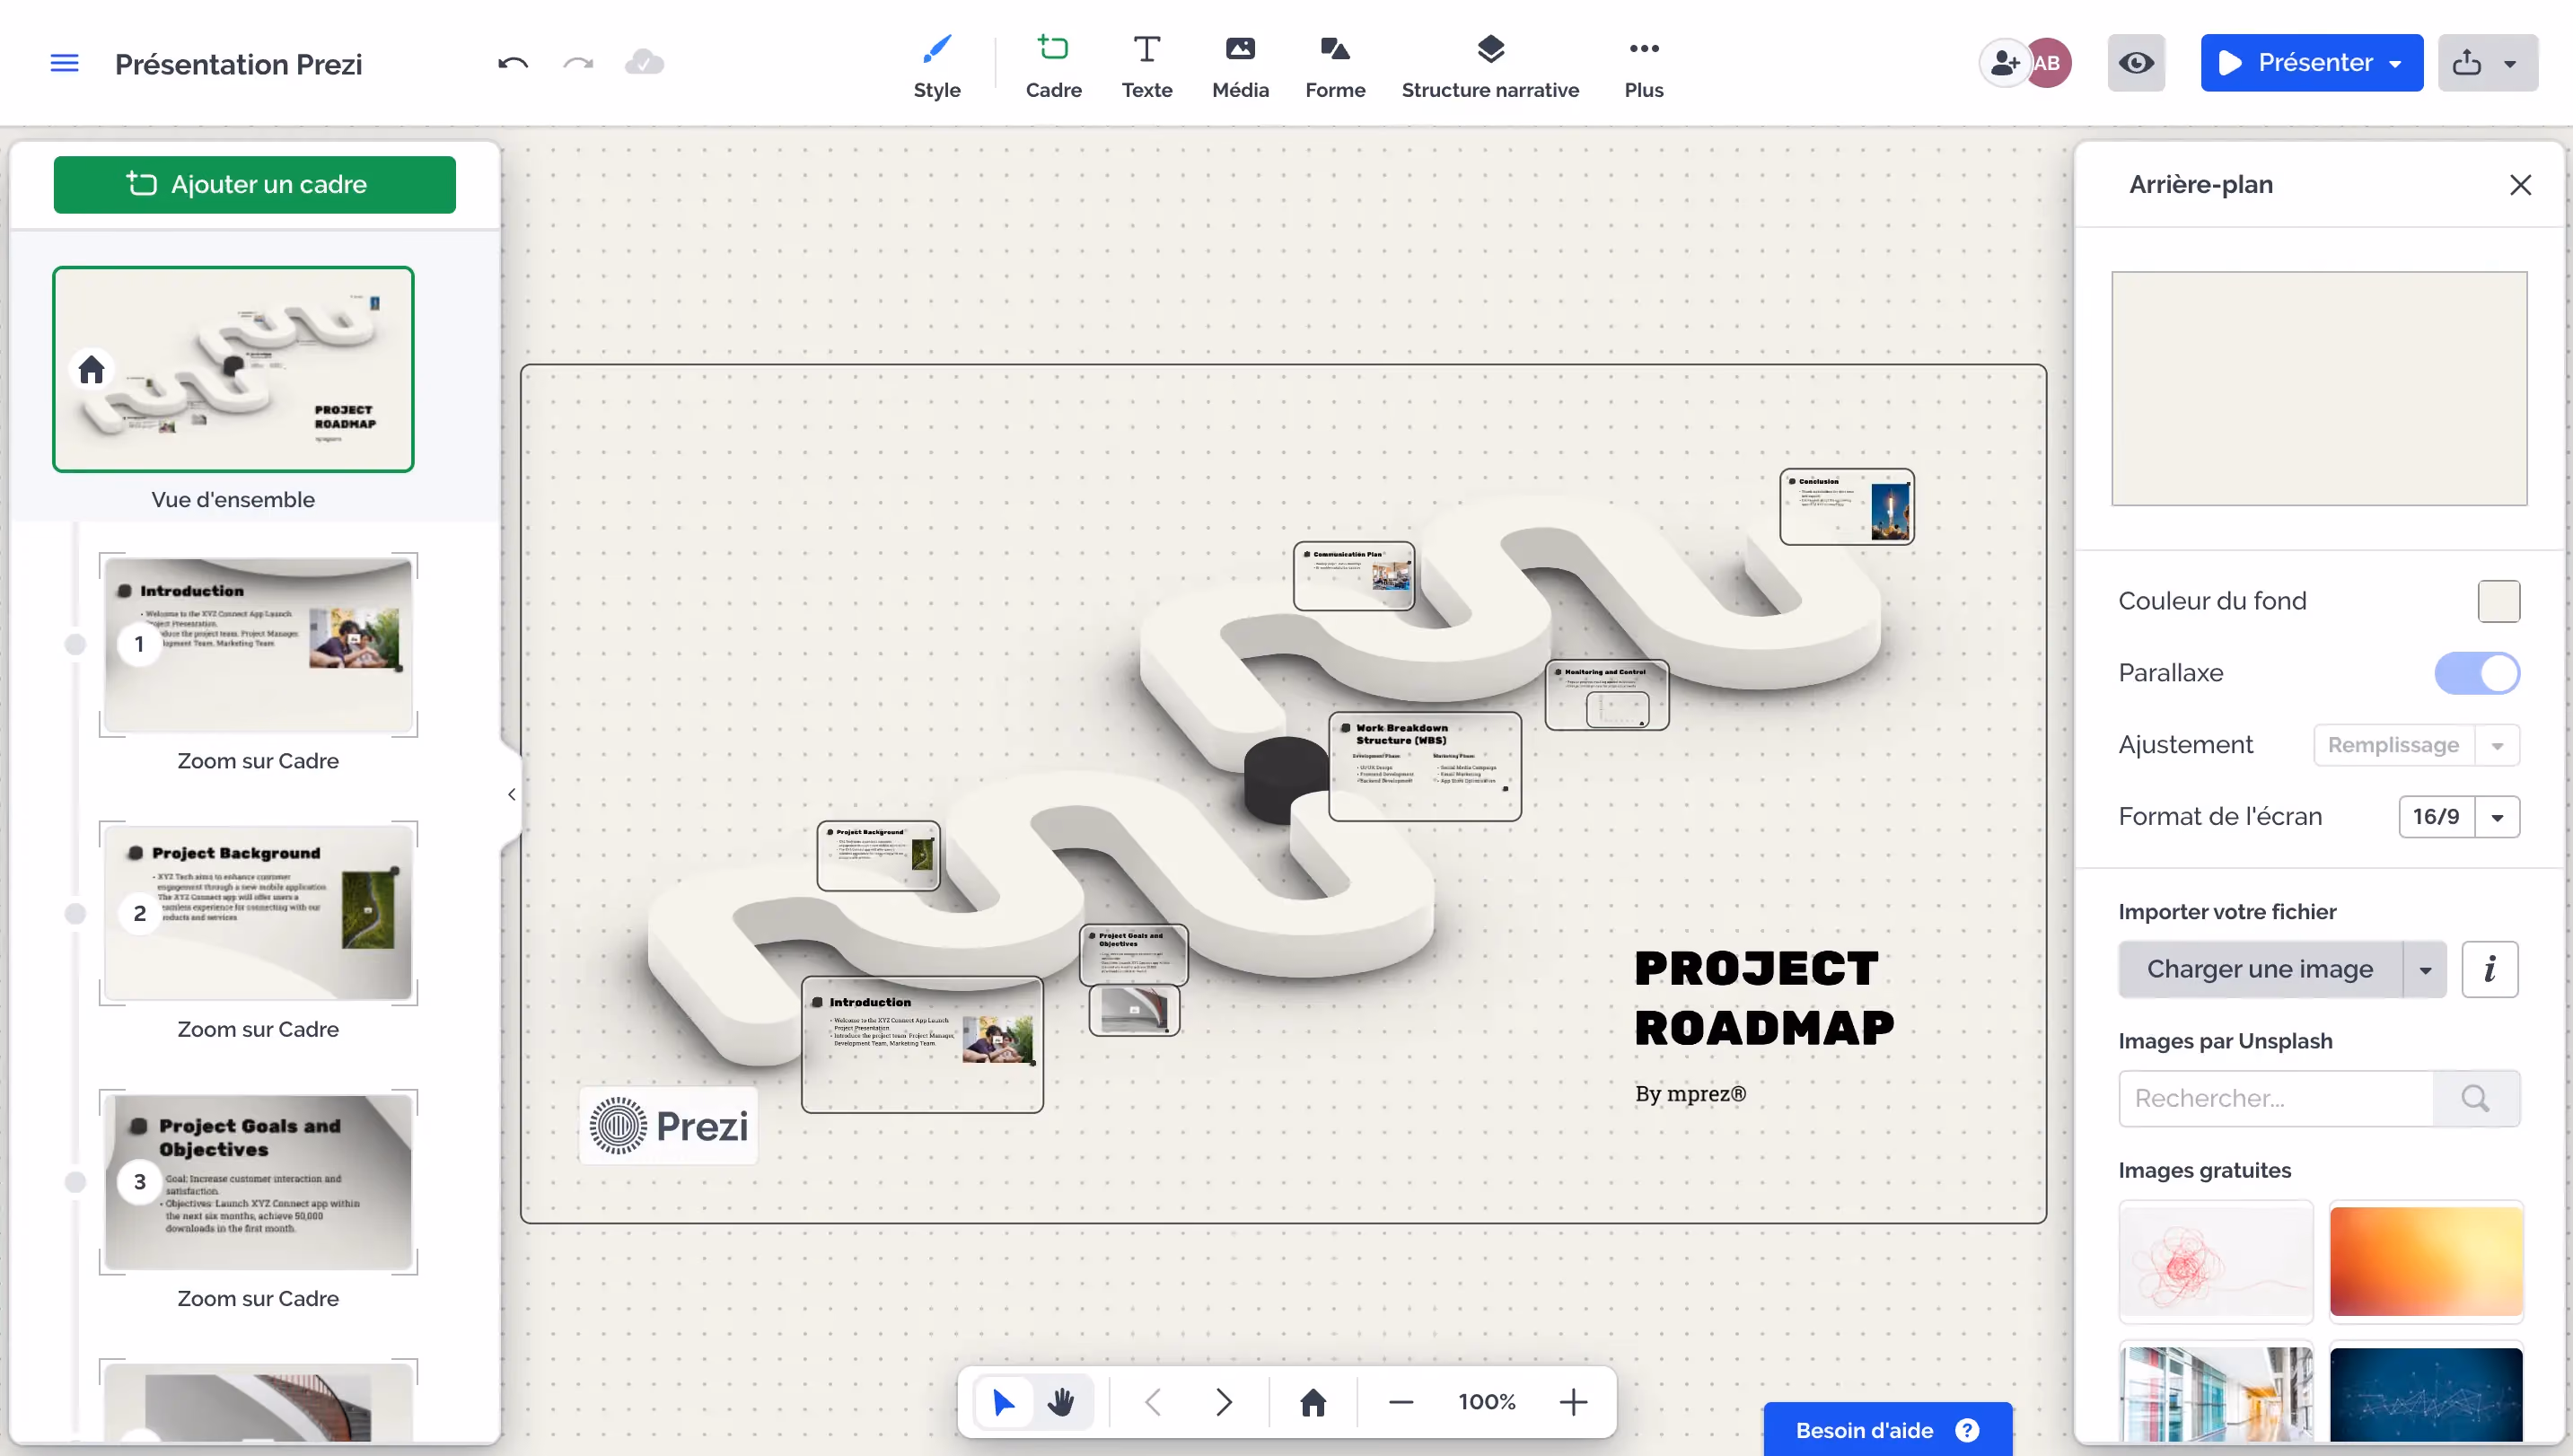Open the Couleur du fond swatch

pos(2498,601)
